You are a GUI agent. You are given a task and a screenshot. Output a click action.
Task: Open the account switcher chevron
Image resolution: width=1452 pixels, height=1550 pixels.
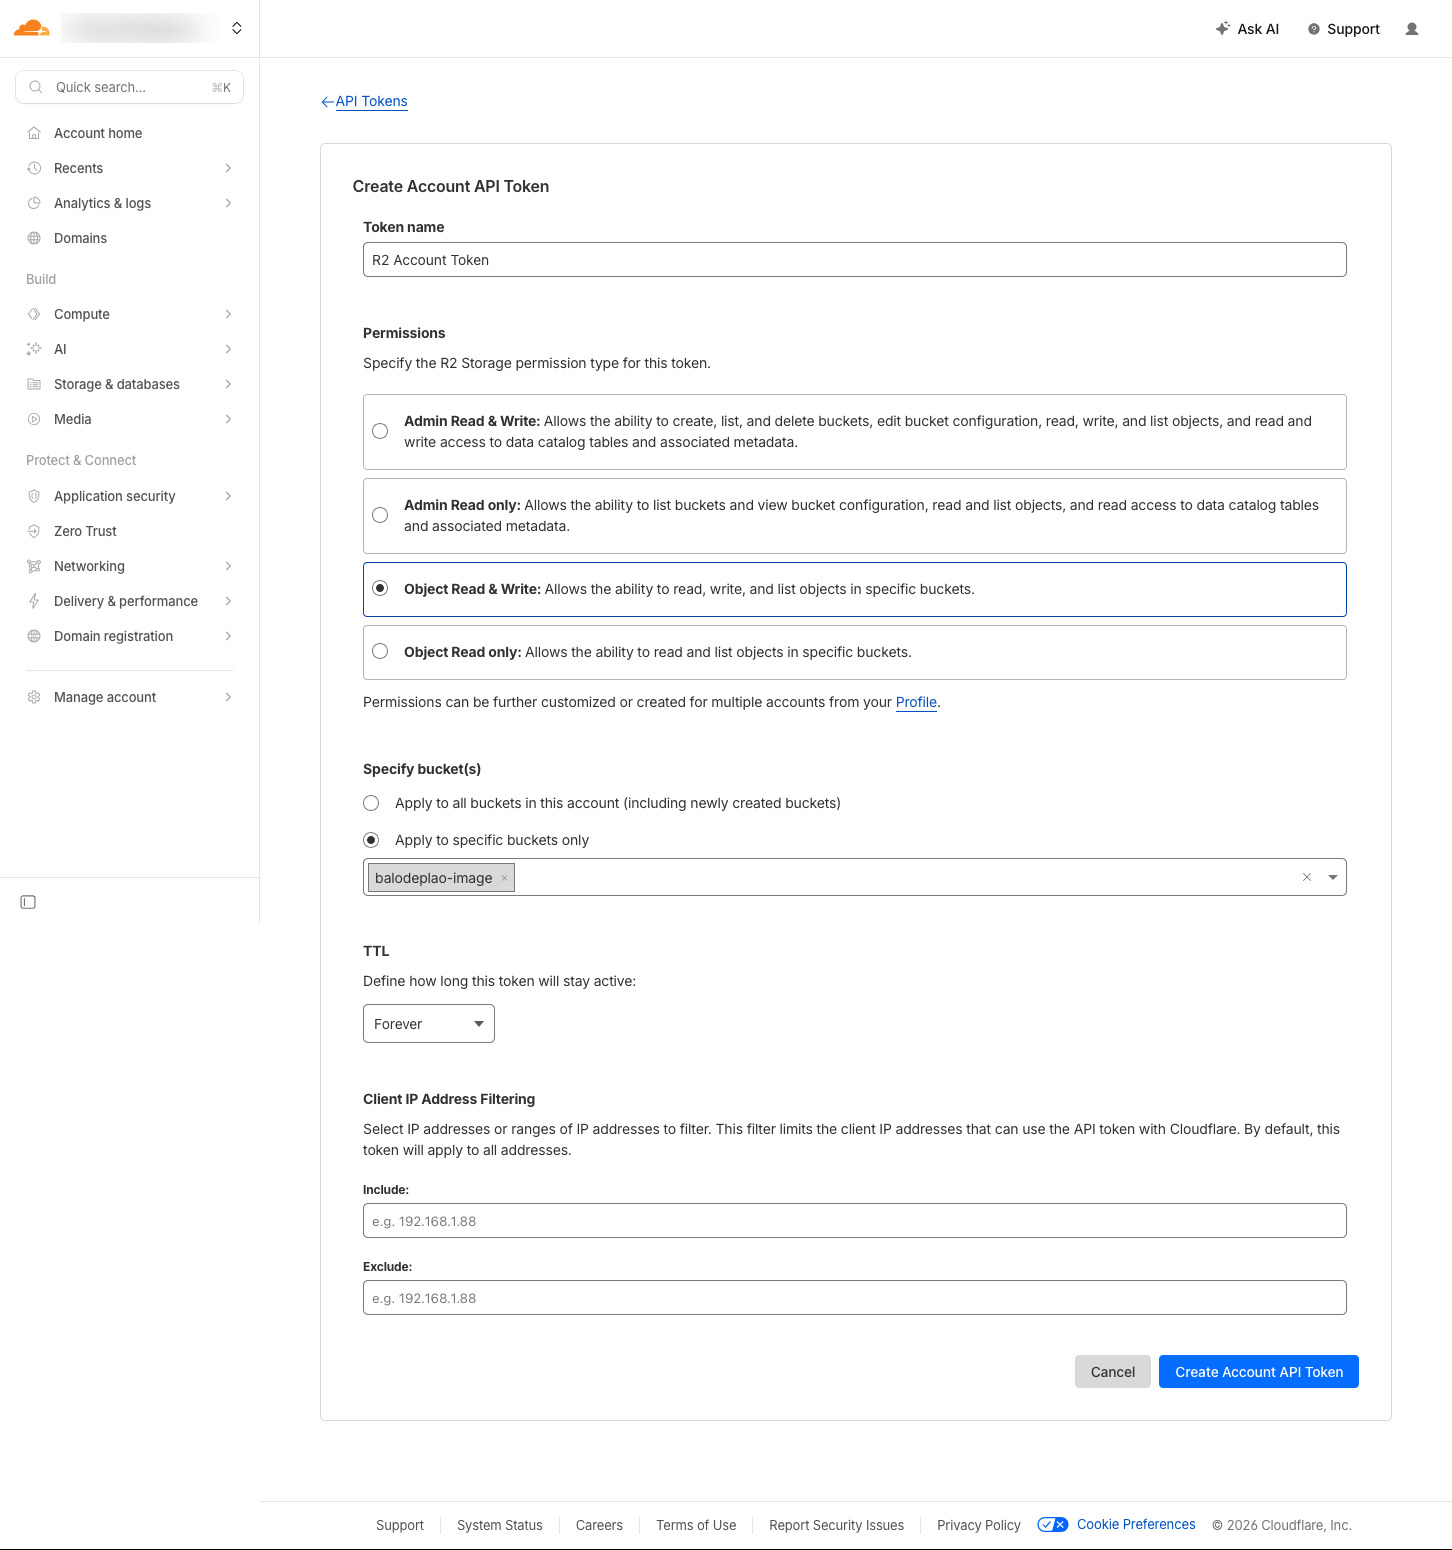coord(237,28)
